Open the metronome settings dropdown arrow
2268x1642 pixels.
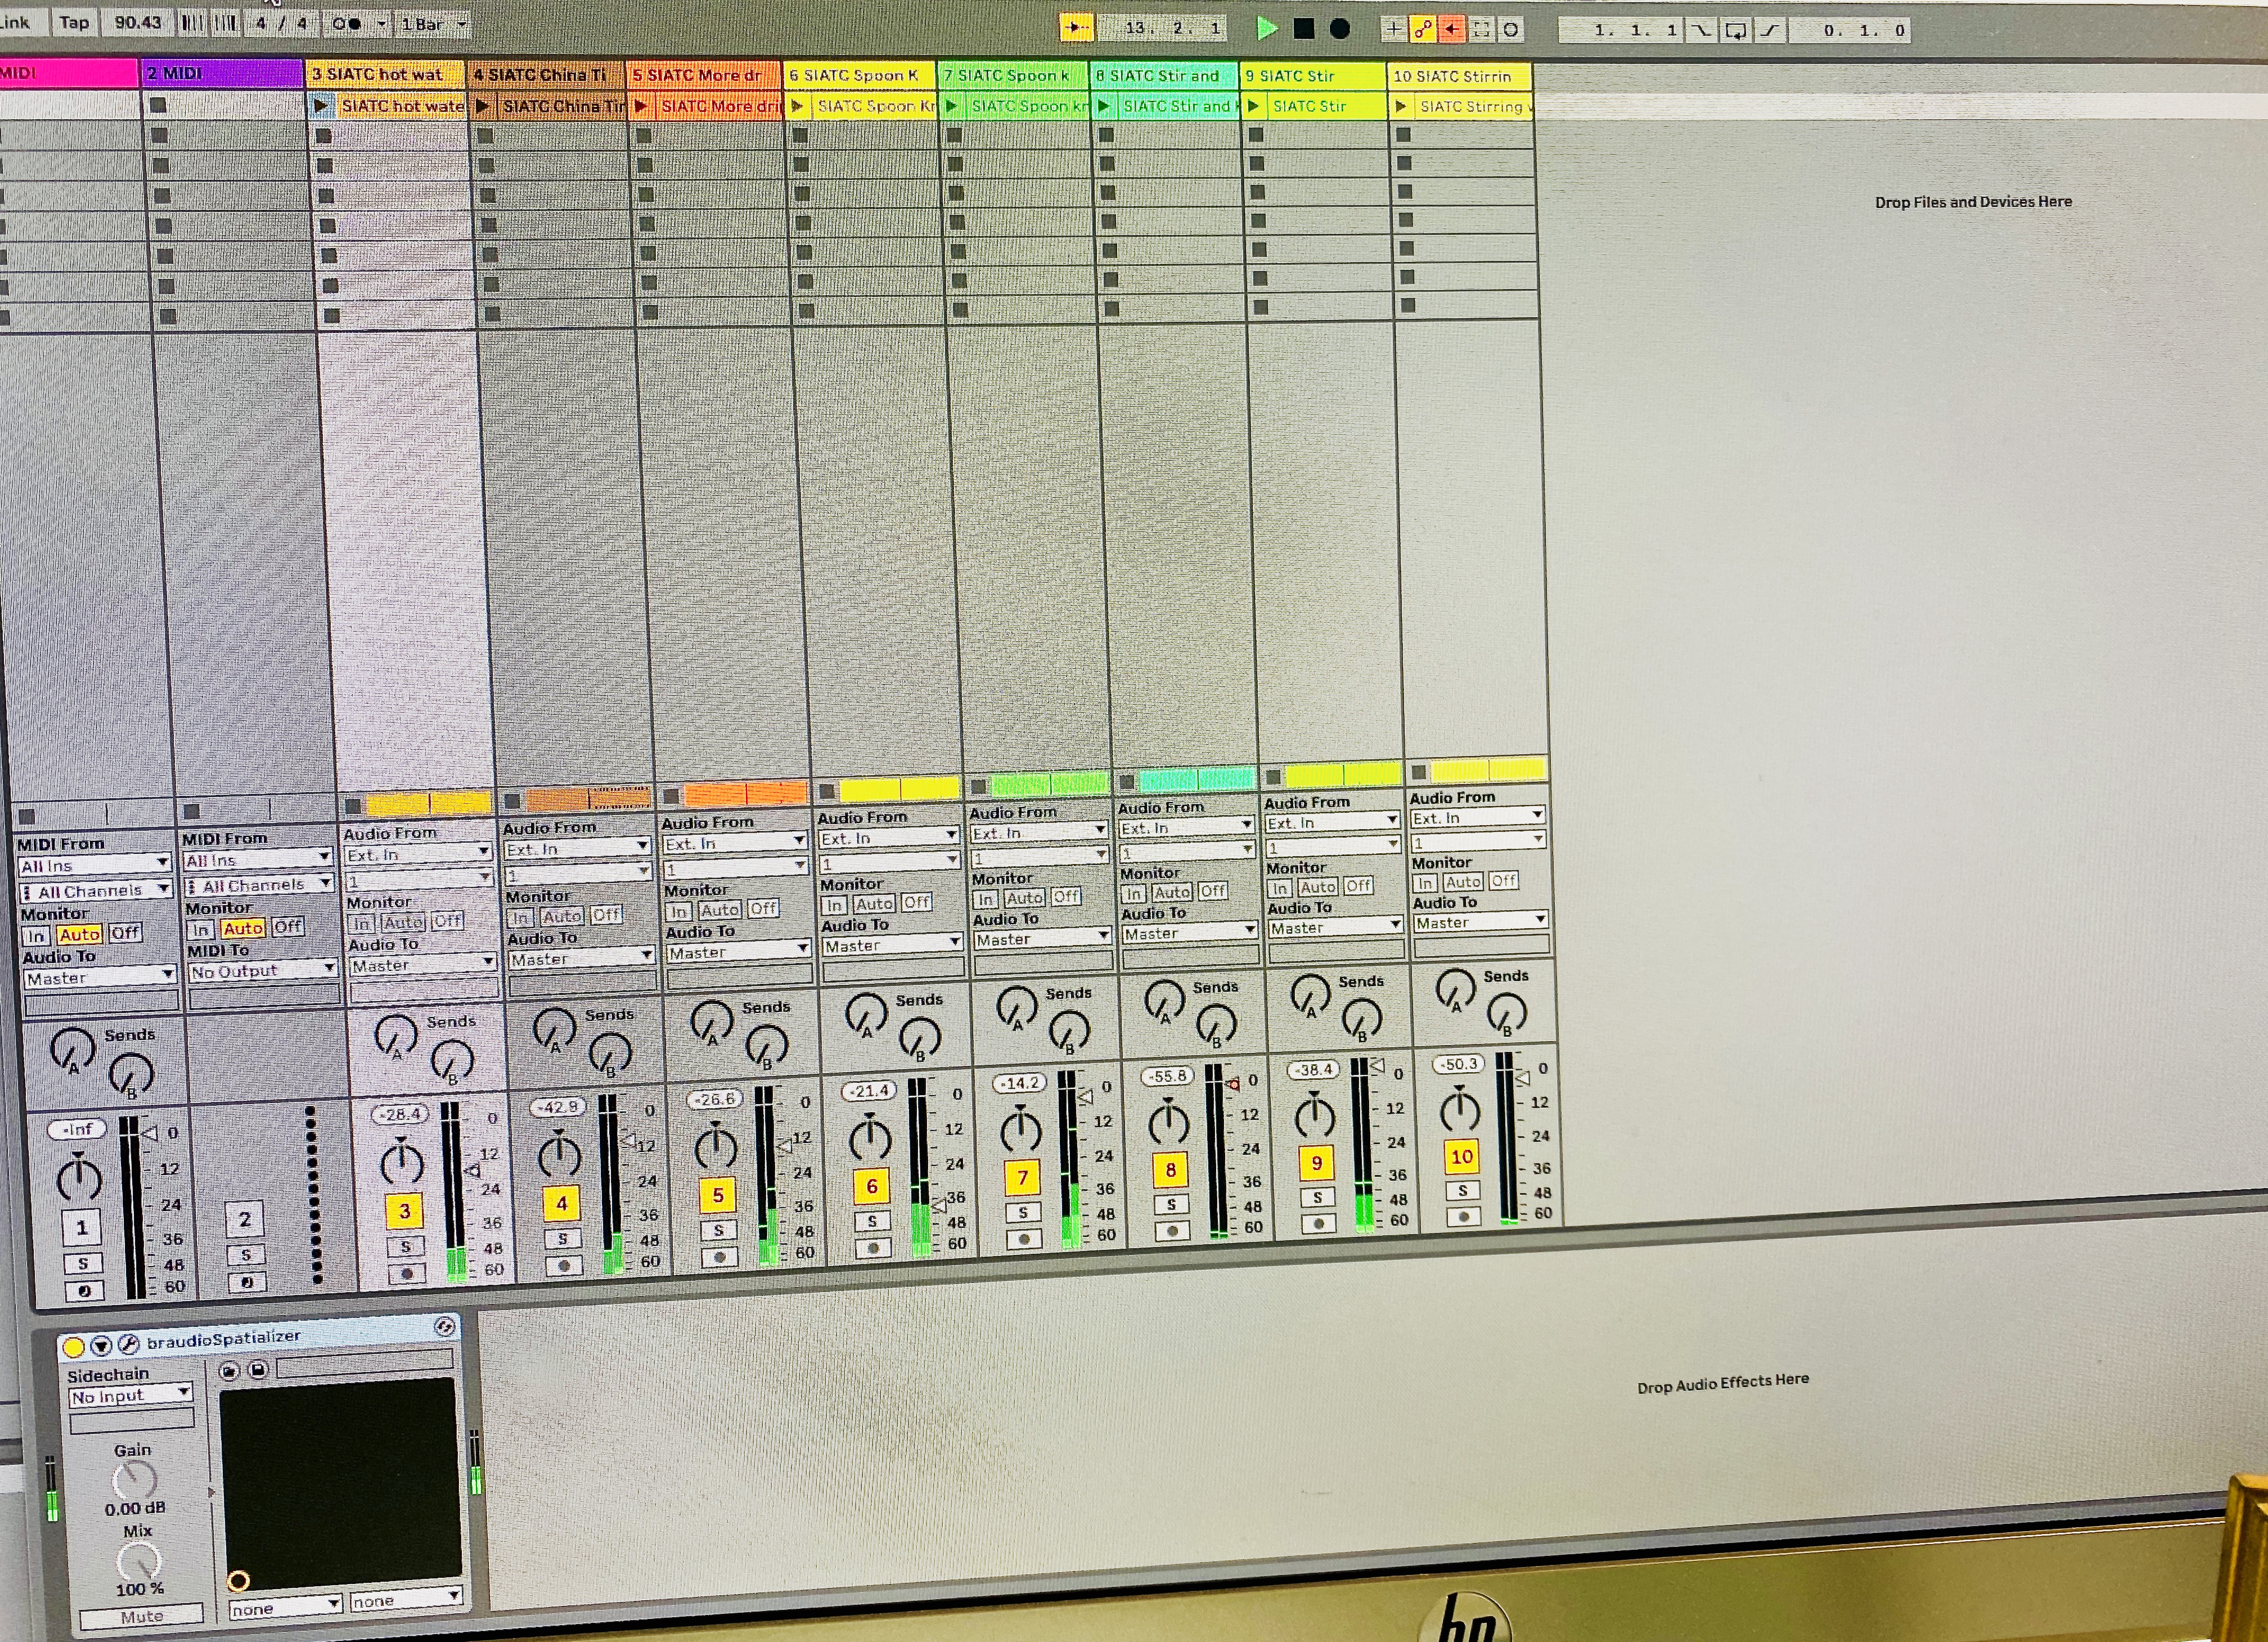click(381, 24)
